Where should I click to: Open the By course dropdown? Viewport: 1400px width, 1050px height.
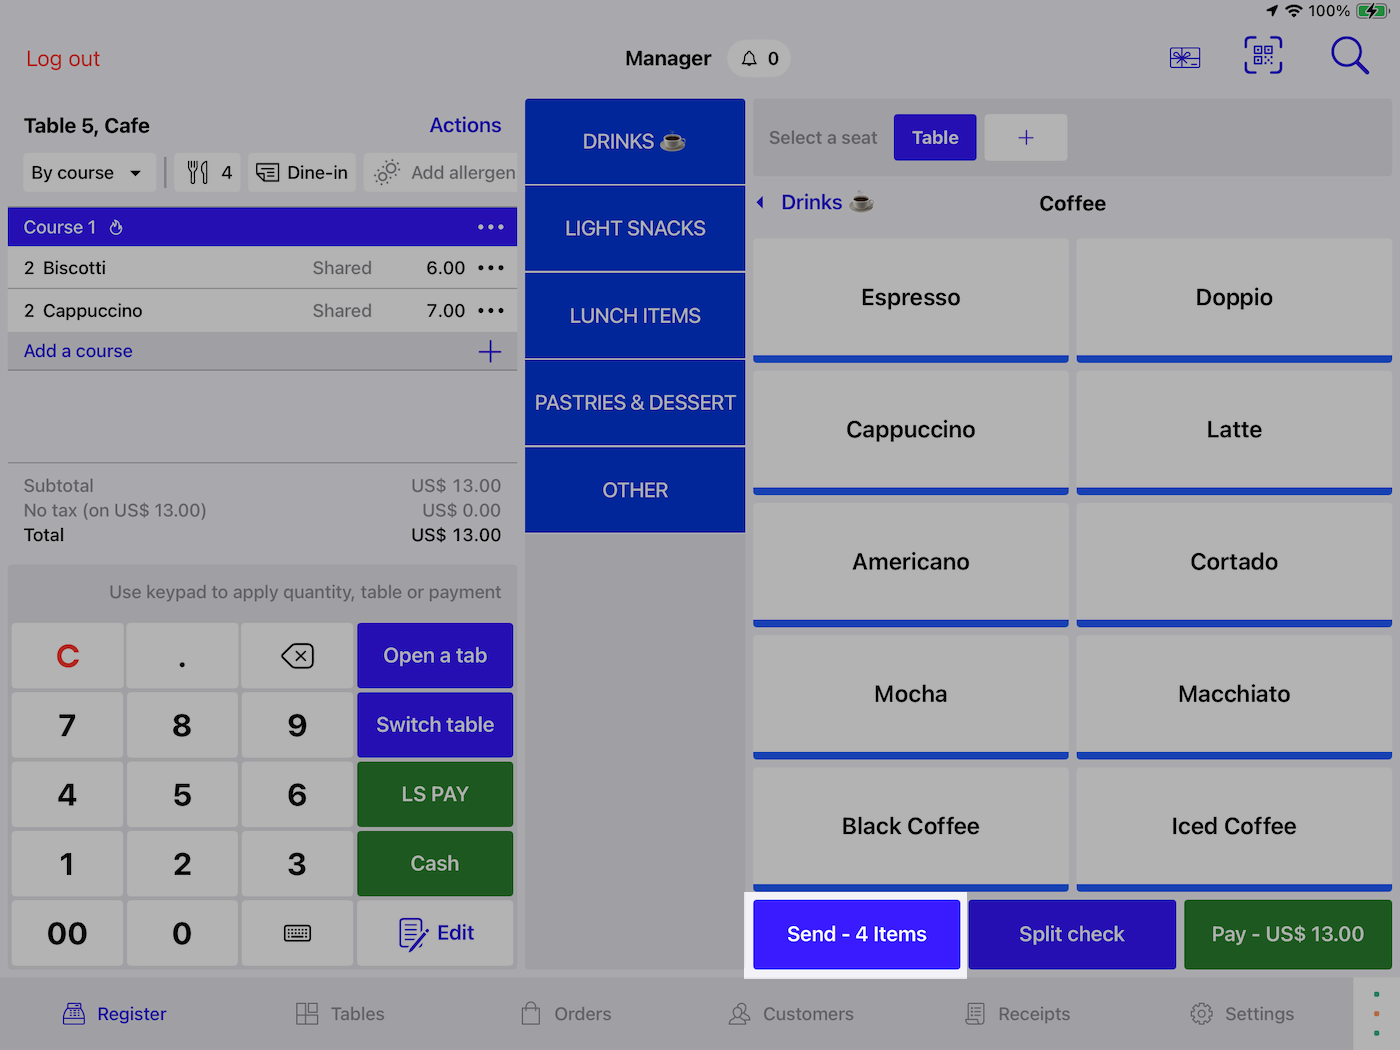coord(88,173)
